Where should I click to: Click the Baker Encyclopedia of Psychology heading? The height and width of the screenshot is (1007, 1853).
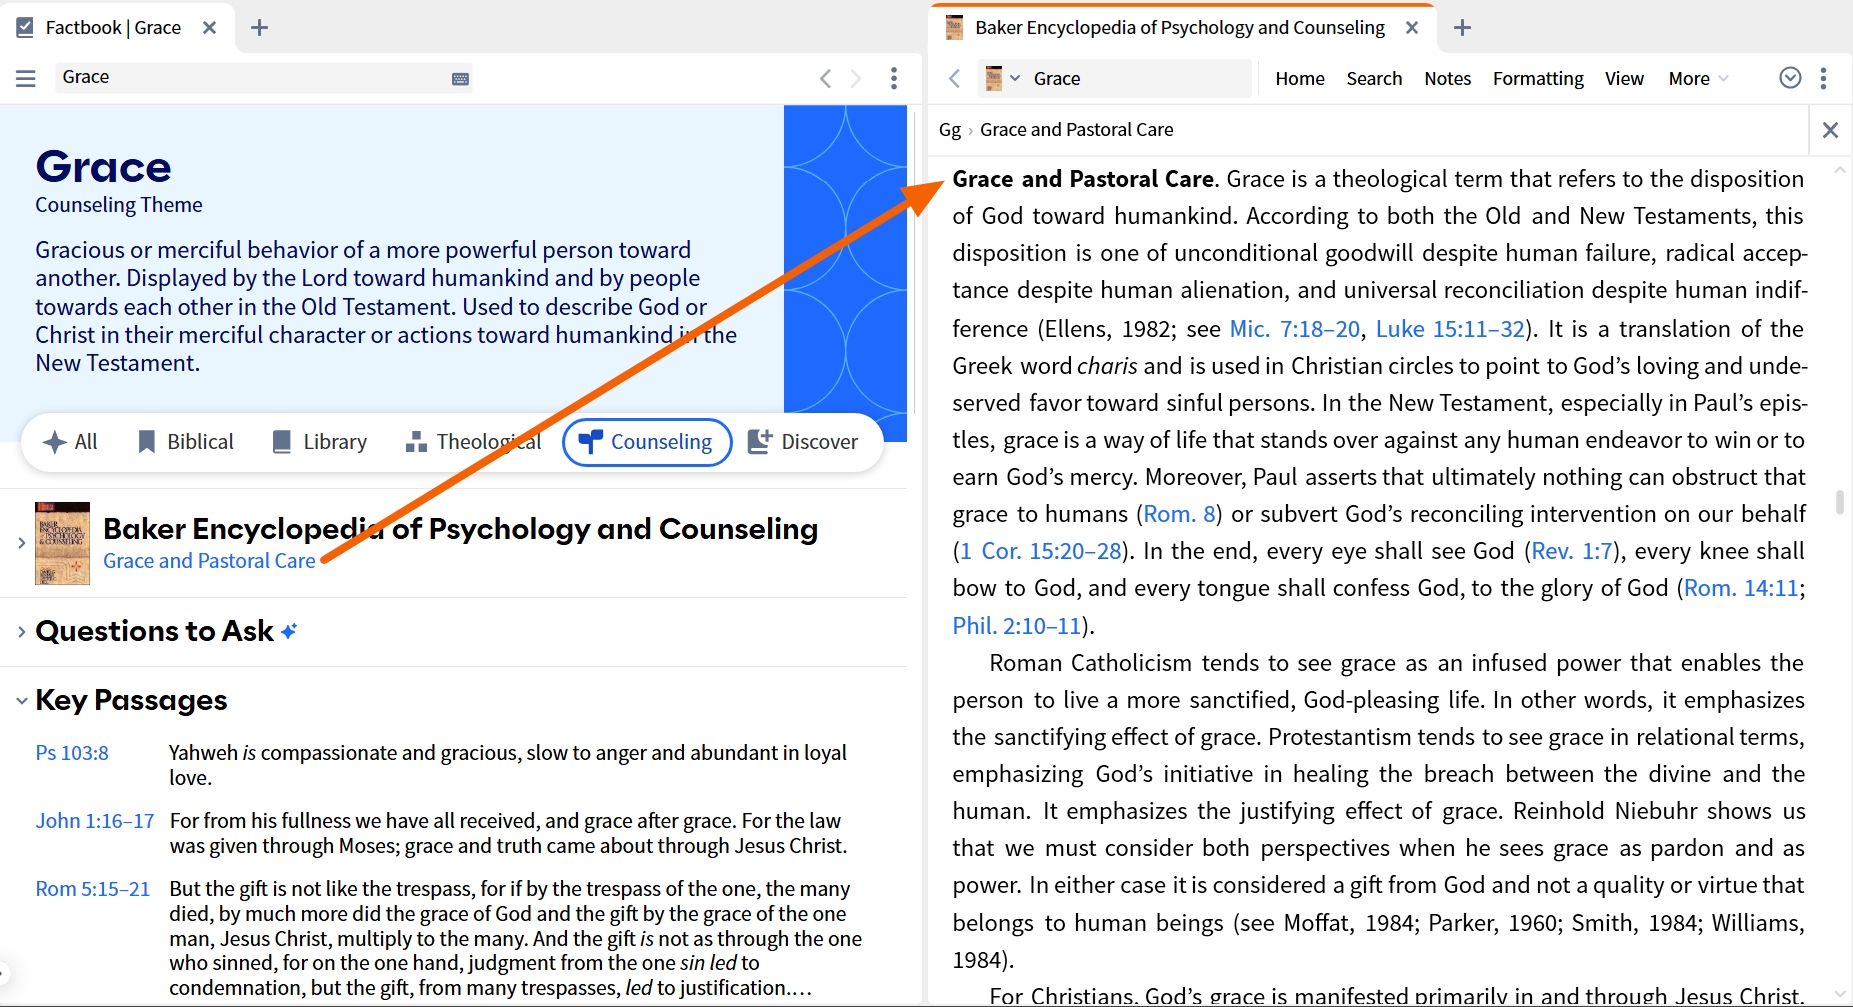point(460,528)
